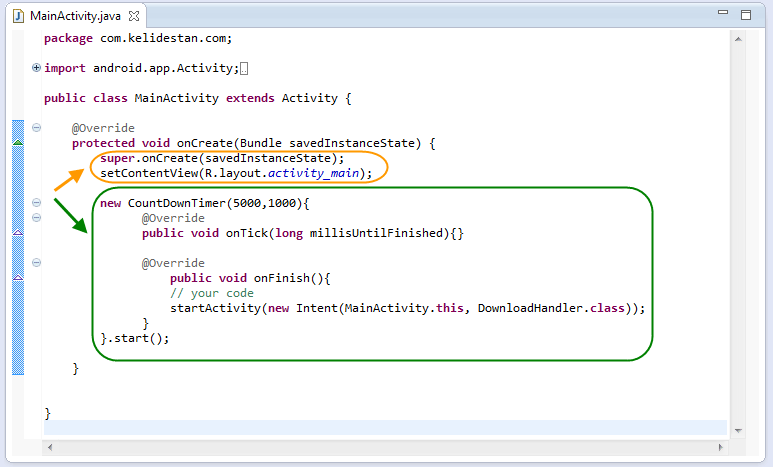Click the override marker beside onTick

(x=18, y=232)
